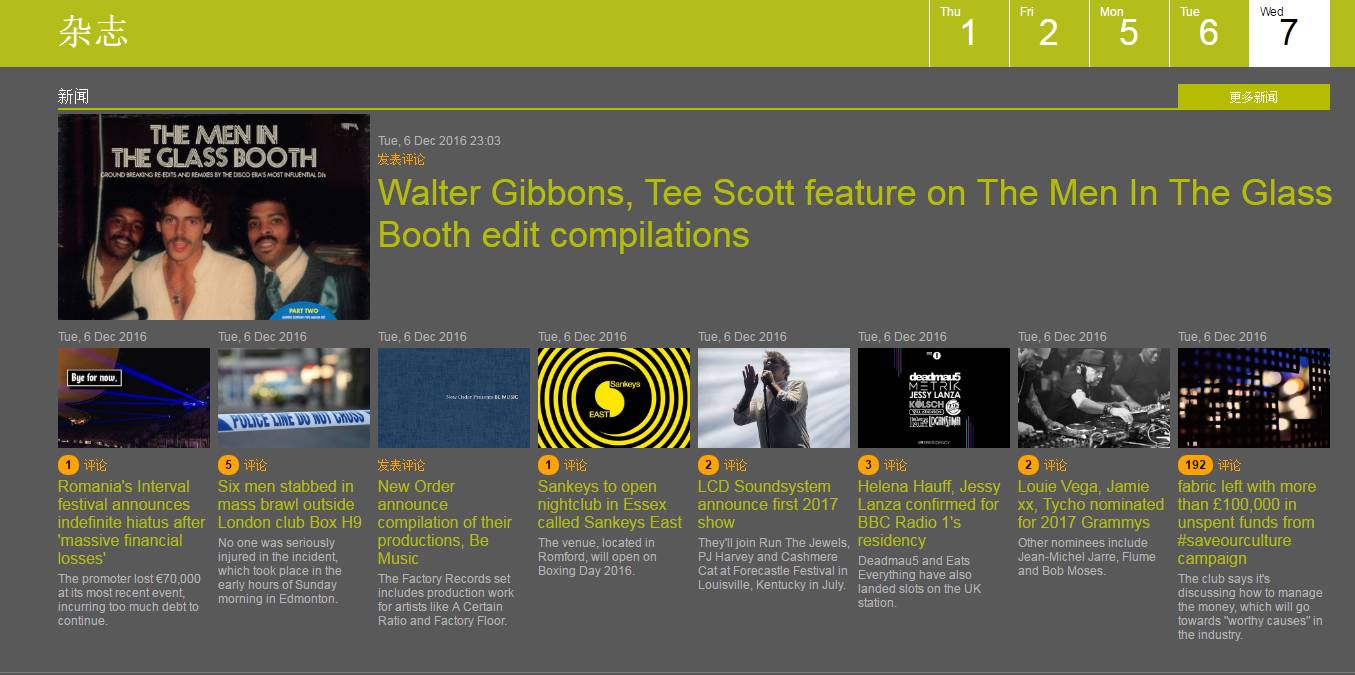
Task: Click comment count badge on Grammys story
Action: tap(1028, 465)
